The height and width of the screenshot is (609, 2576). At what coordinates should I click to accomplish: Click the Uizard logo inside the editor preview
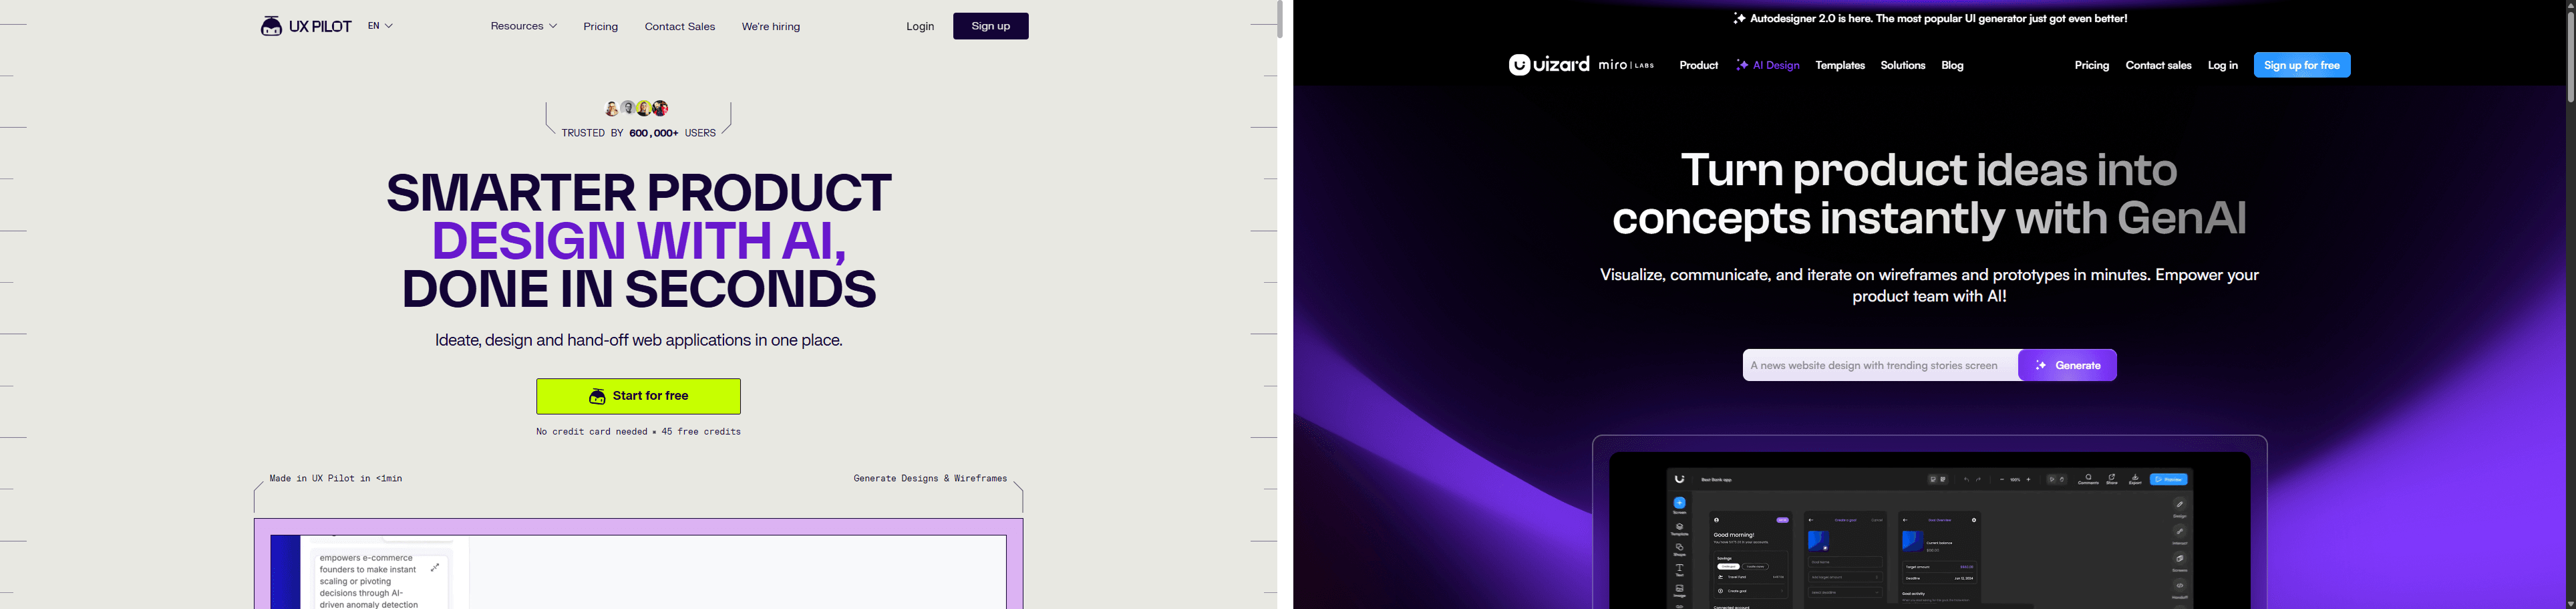click(1680, 479)
